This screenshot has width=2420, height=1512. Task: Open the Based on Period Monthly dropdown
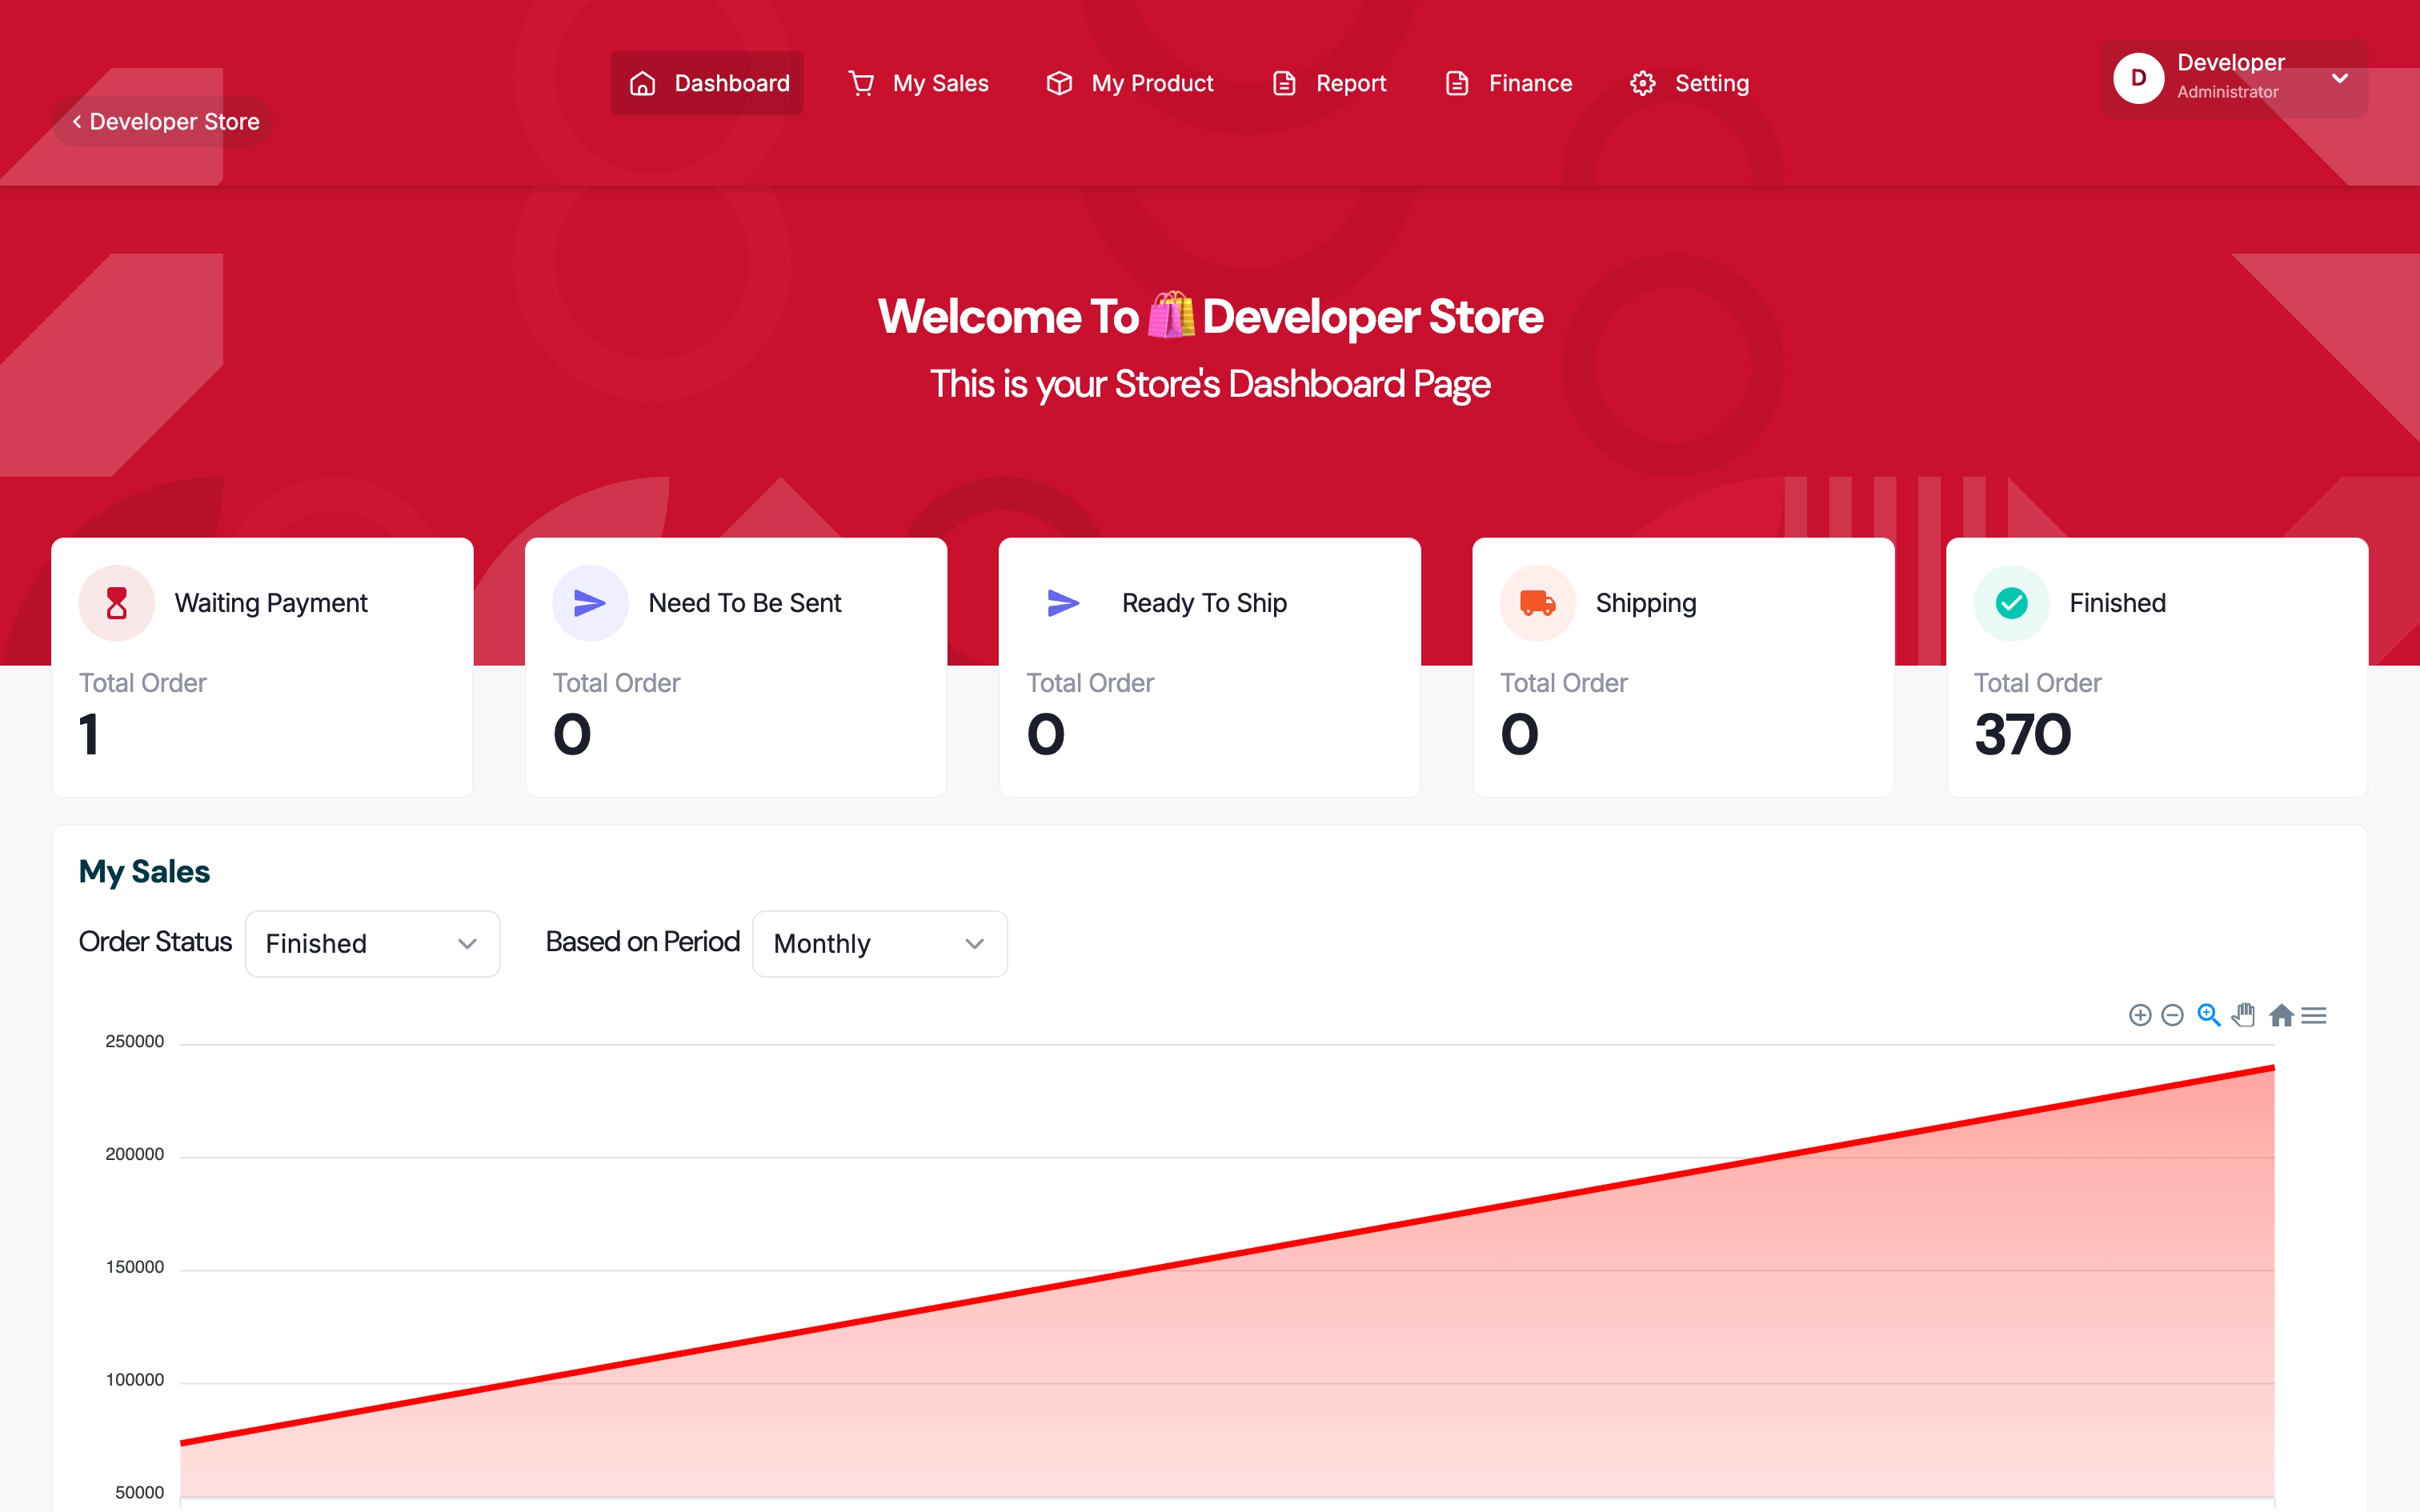[880, 943]
